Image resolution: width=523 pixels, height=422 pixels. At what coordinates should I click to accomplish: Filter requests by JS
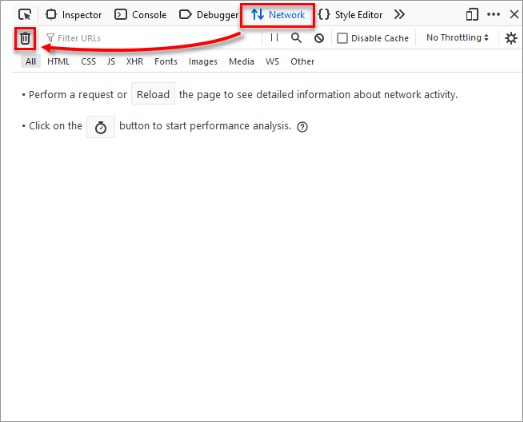pos(111,61)
